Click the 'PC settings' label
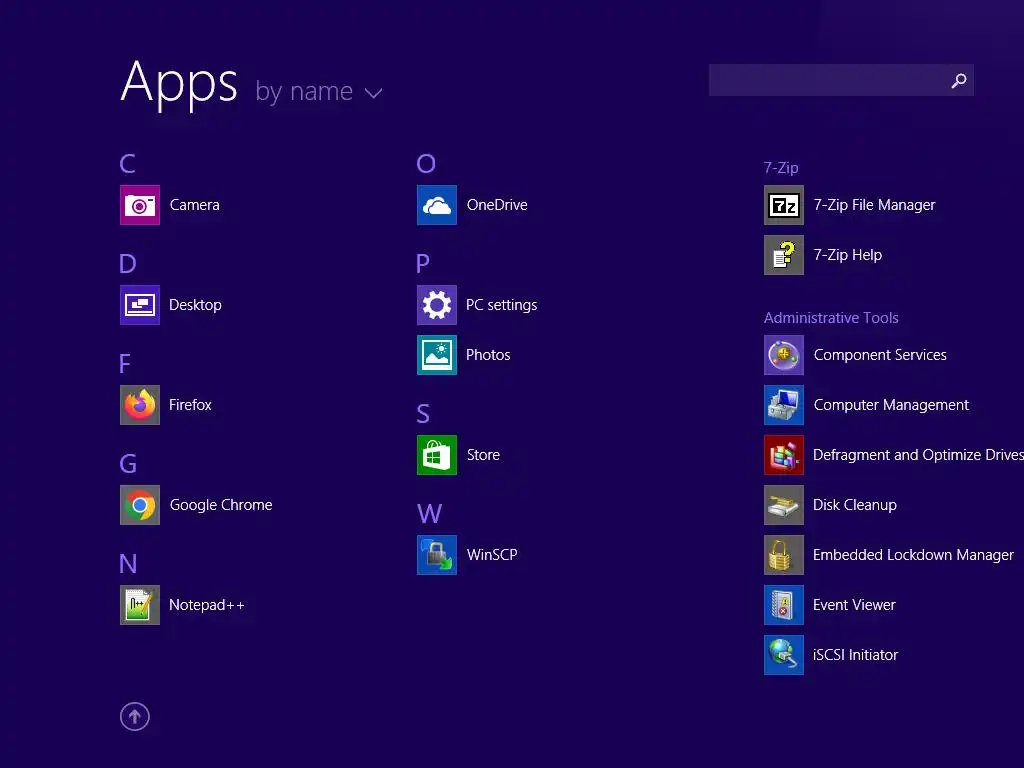The width and height of the screenshot is (1024, 768). pyautogui.click(x=502, y=305)
